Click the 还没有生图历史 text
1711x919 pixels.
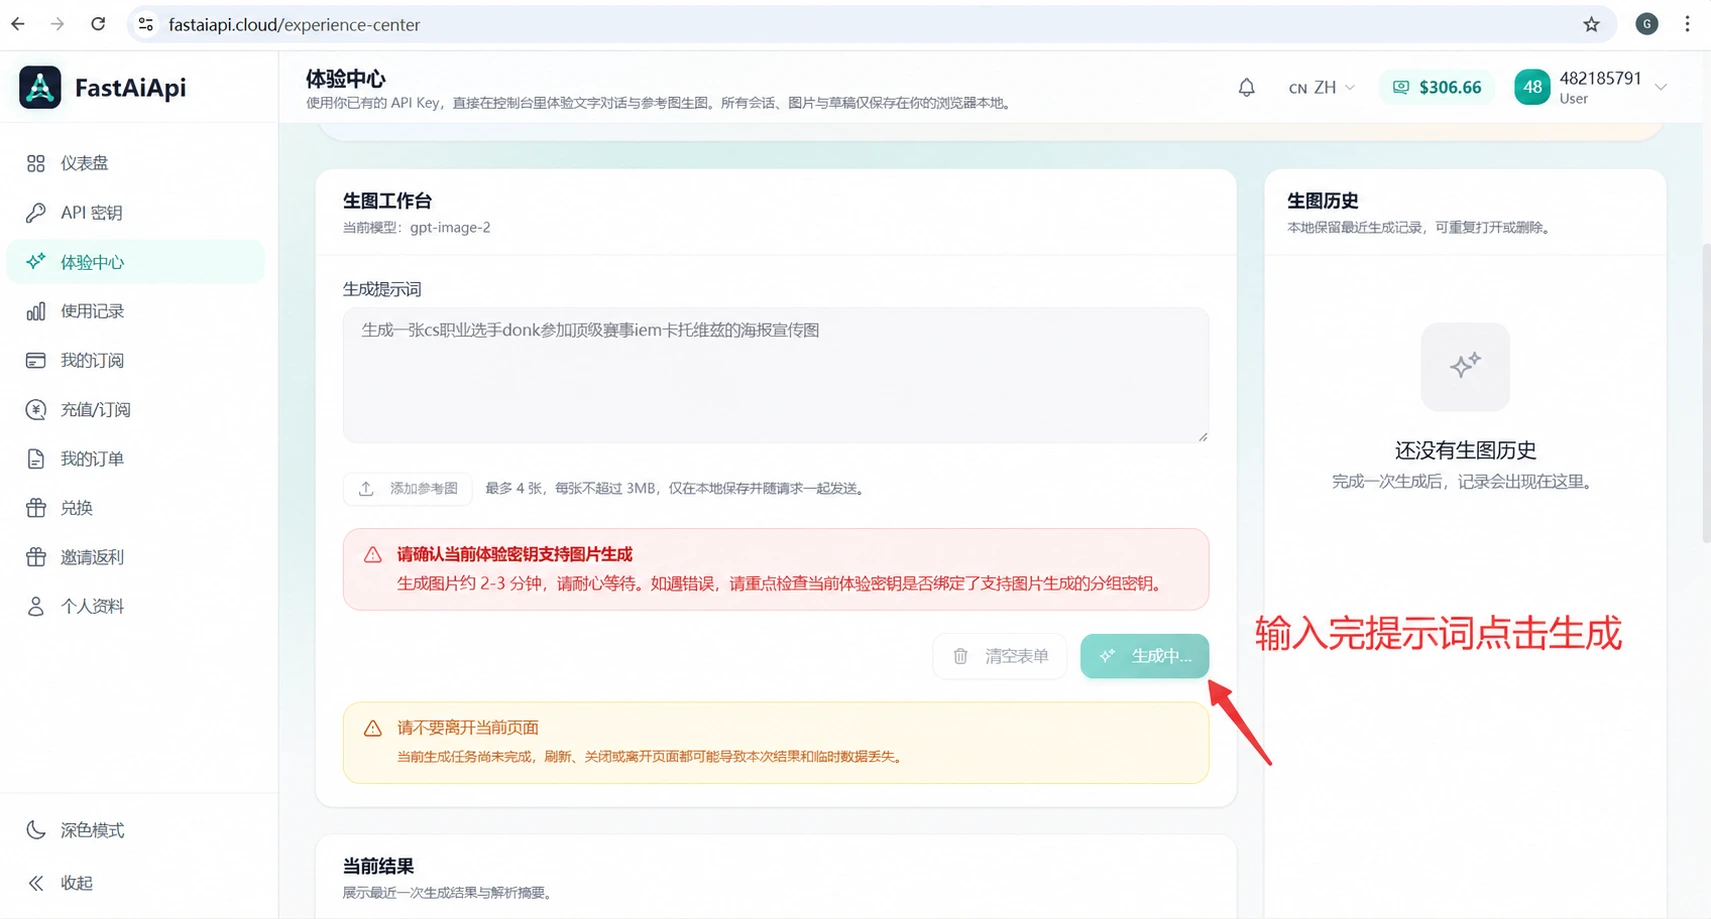point(1465,450)
